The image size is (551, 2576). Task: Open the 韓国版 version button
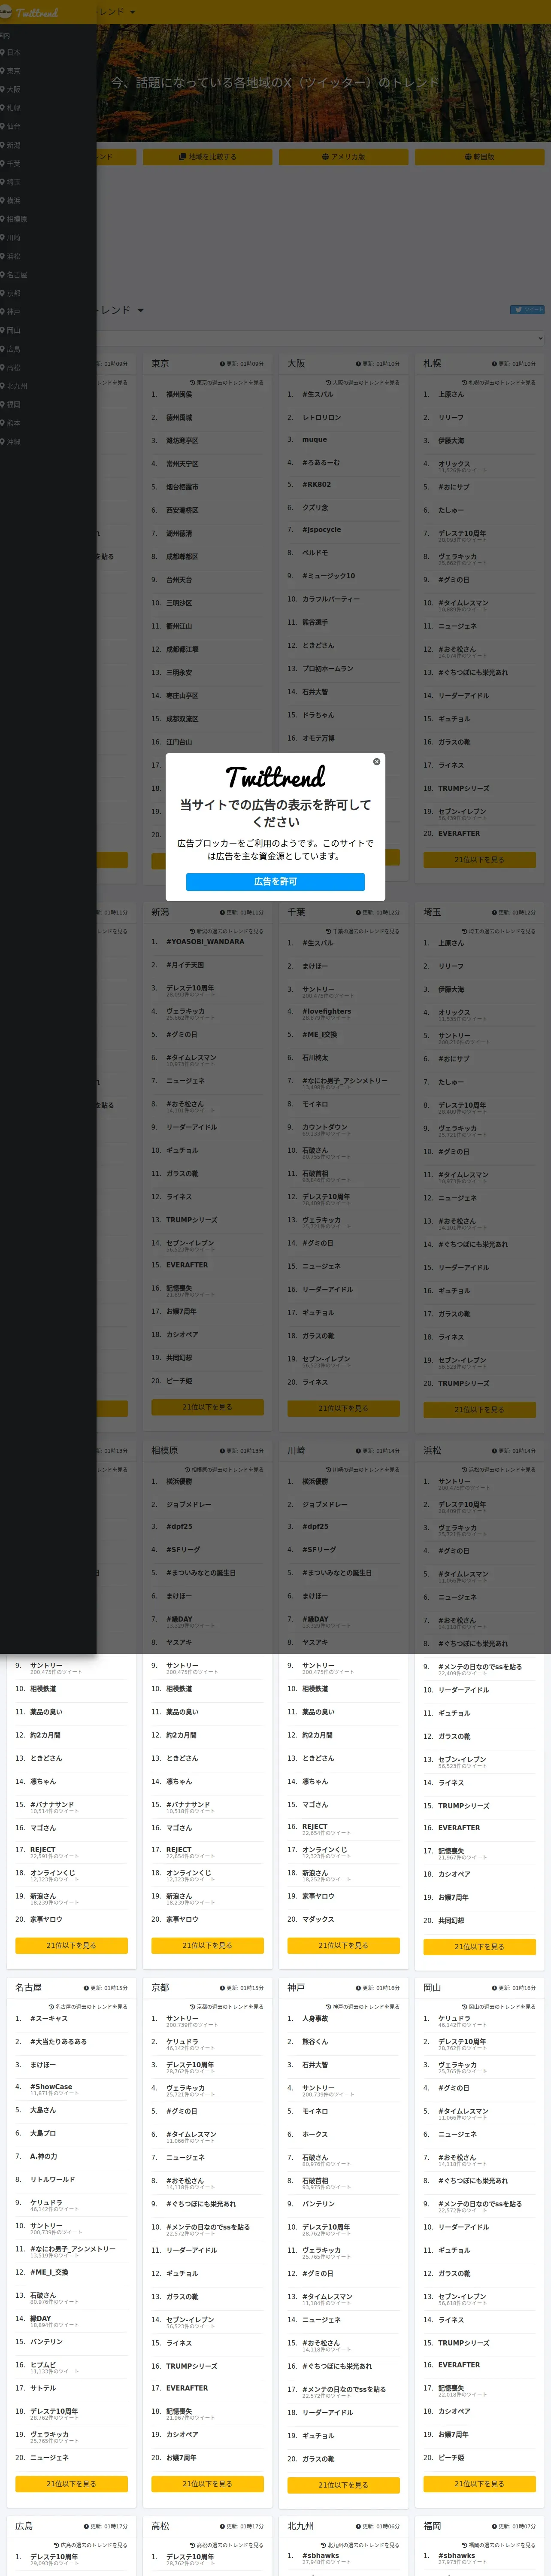480,157
